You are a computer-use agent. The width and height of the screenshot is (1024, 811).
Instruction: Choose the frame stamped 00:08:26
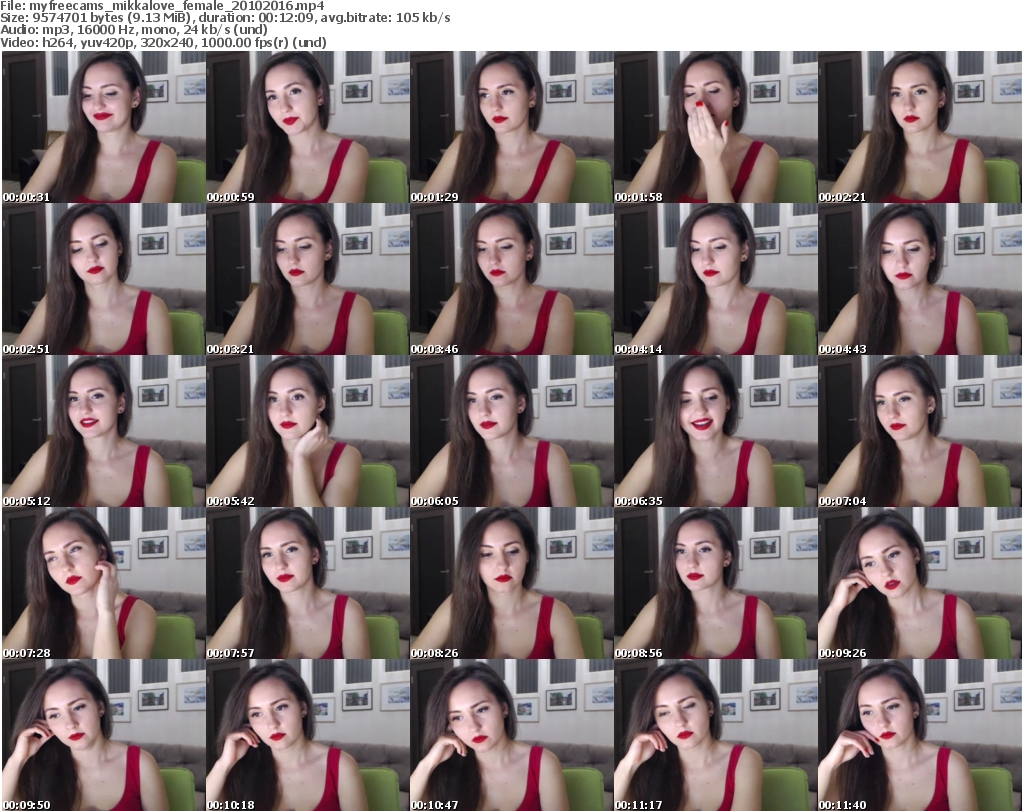[511, 583]
